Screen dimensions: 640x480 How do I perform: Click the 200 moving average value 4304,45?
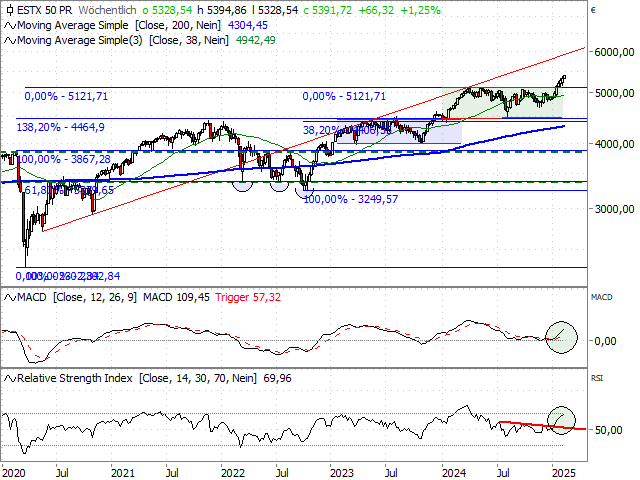coord(248,25)
